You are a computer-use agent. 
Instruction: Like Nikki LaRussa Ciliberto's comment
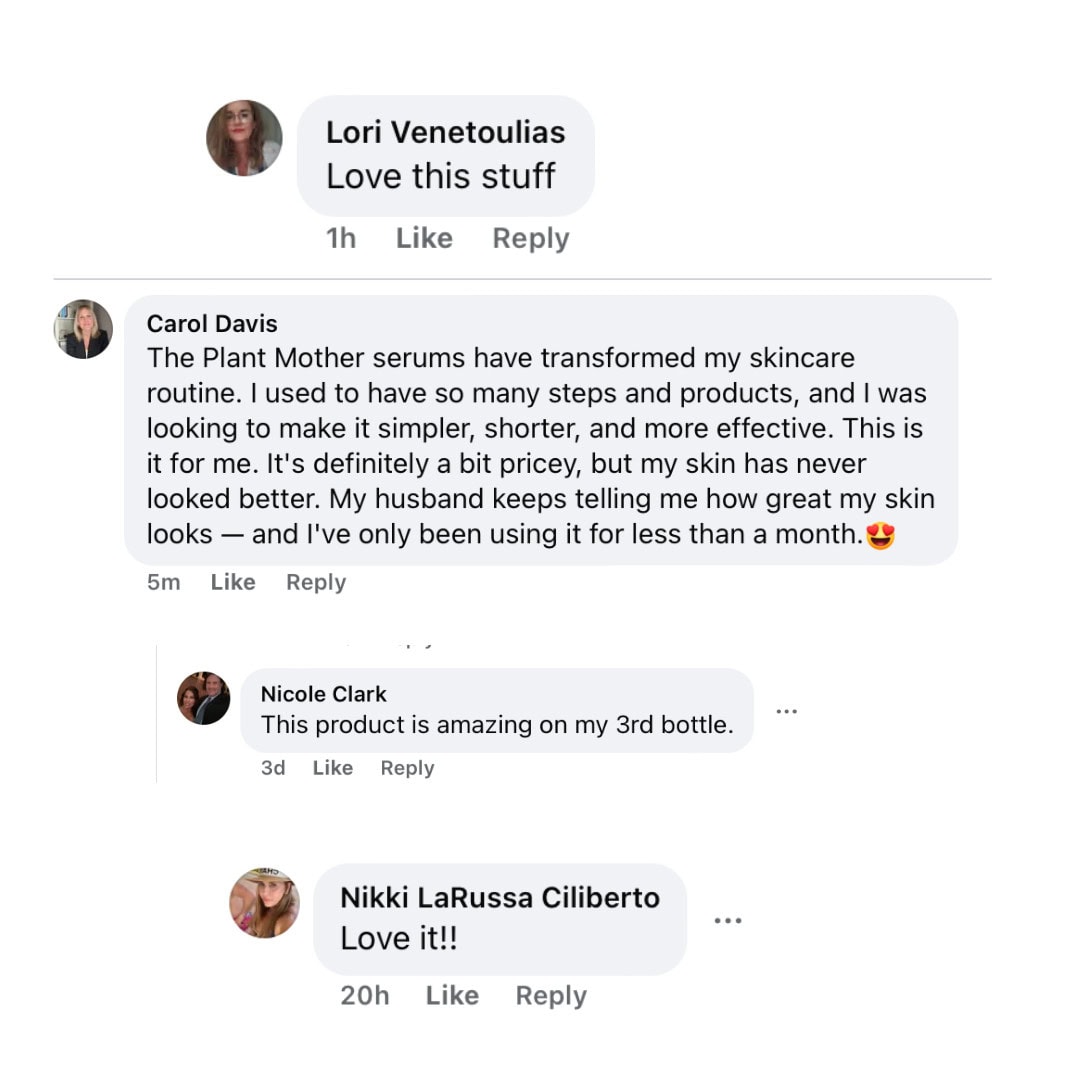452,995
